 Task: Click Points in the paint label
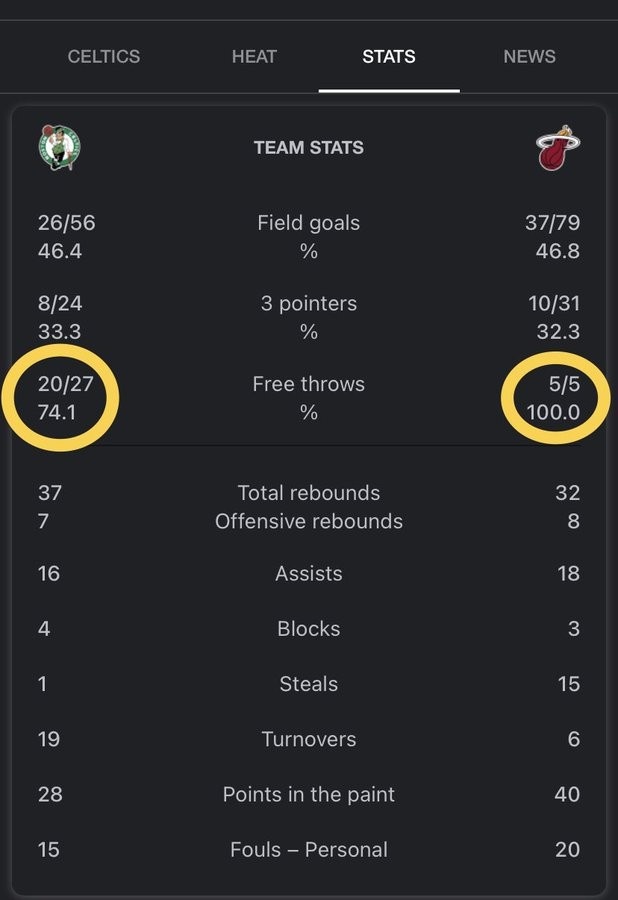click(309, 794)
